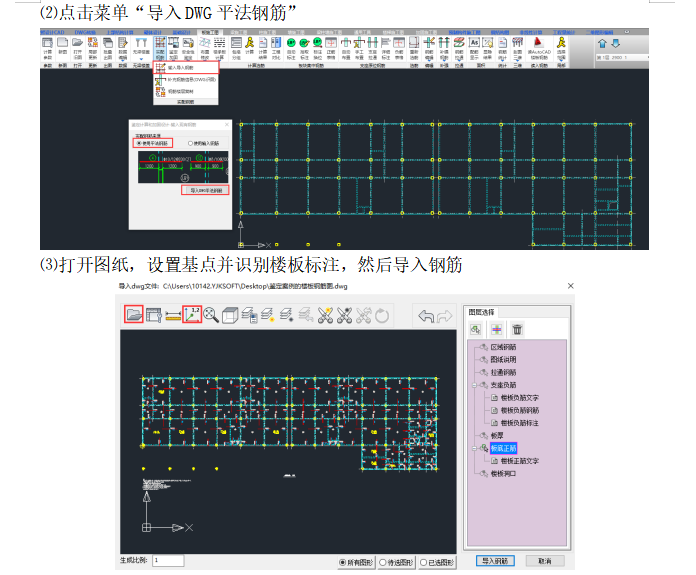
Task: Close the small 输入导入钢筋 dialog
Action: click(x=227, y=125)
